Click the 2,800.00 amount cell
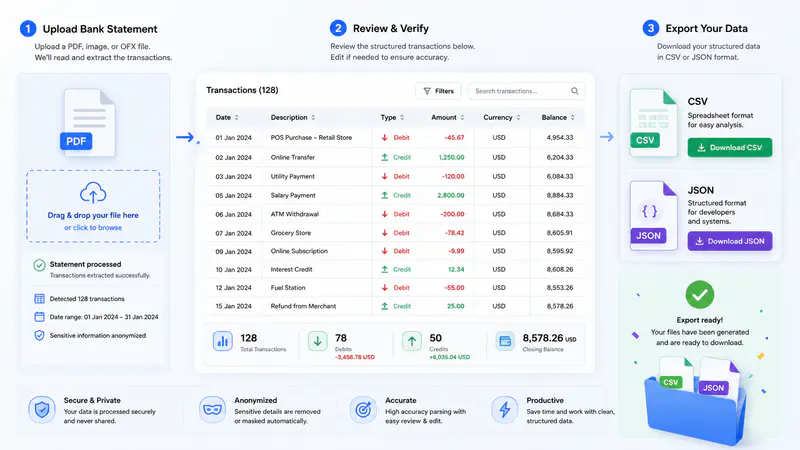The image size is (800, 450). (451, 195)
